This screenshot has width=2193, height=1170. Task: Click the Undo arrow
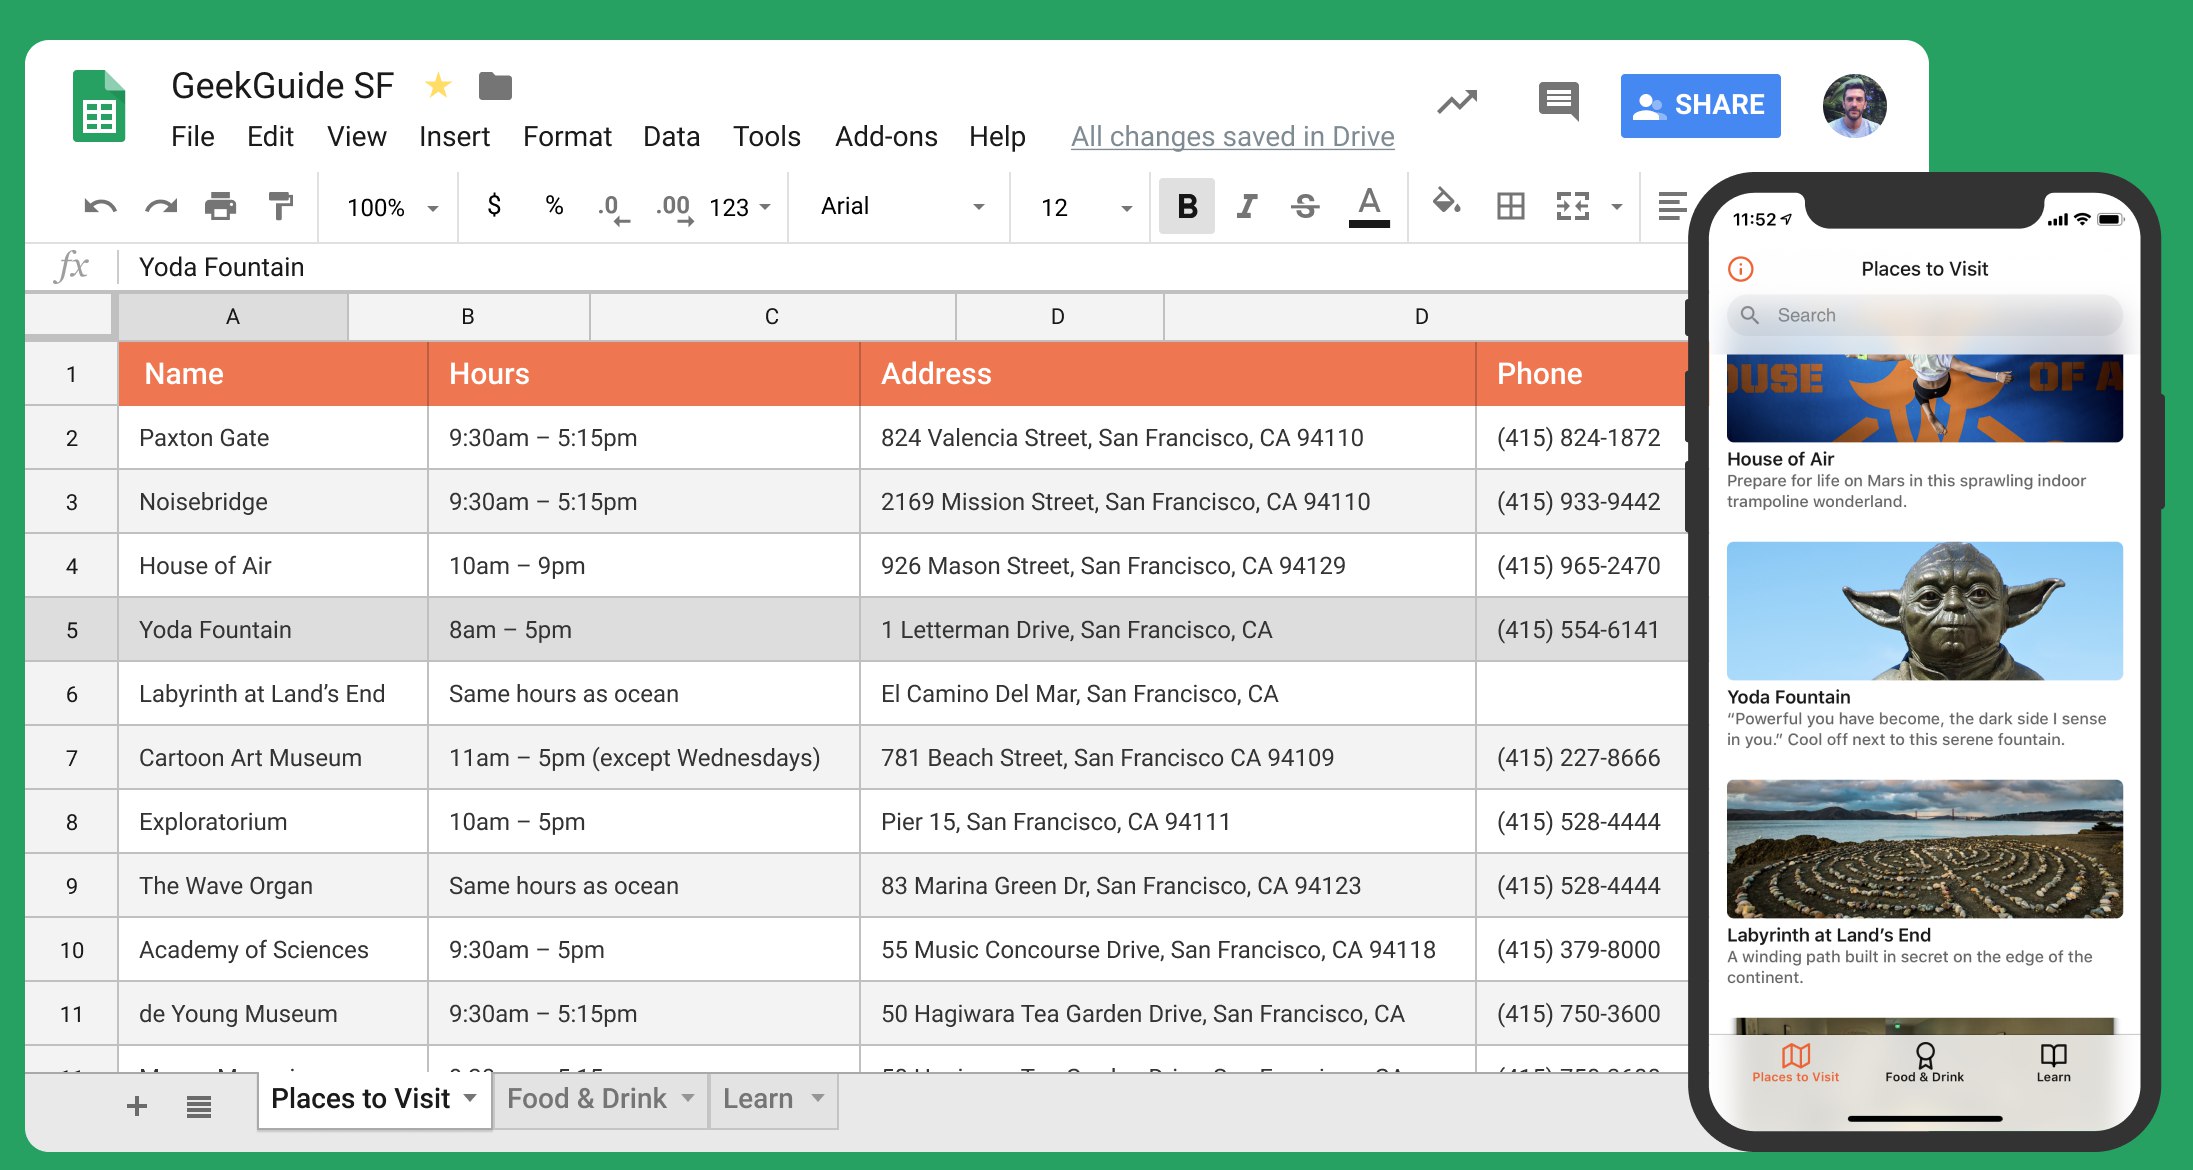click(100, 207)
